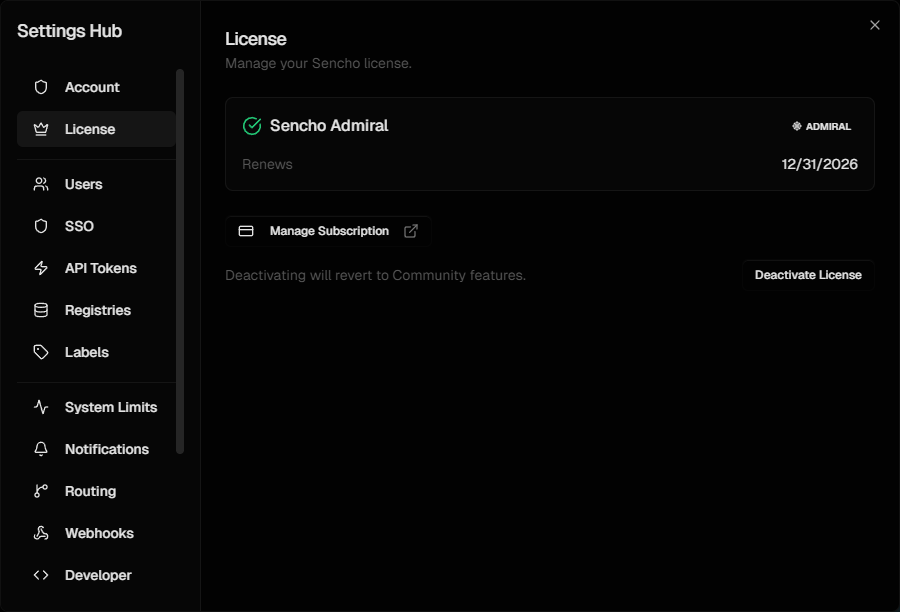The height and width of the screenshot is (612, 900).
Task: Open Notifications settings
Action: pyautogui.click(x=96, y=449)
